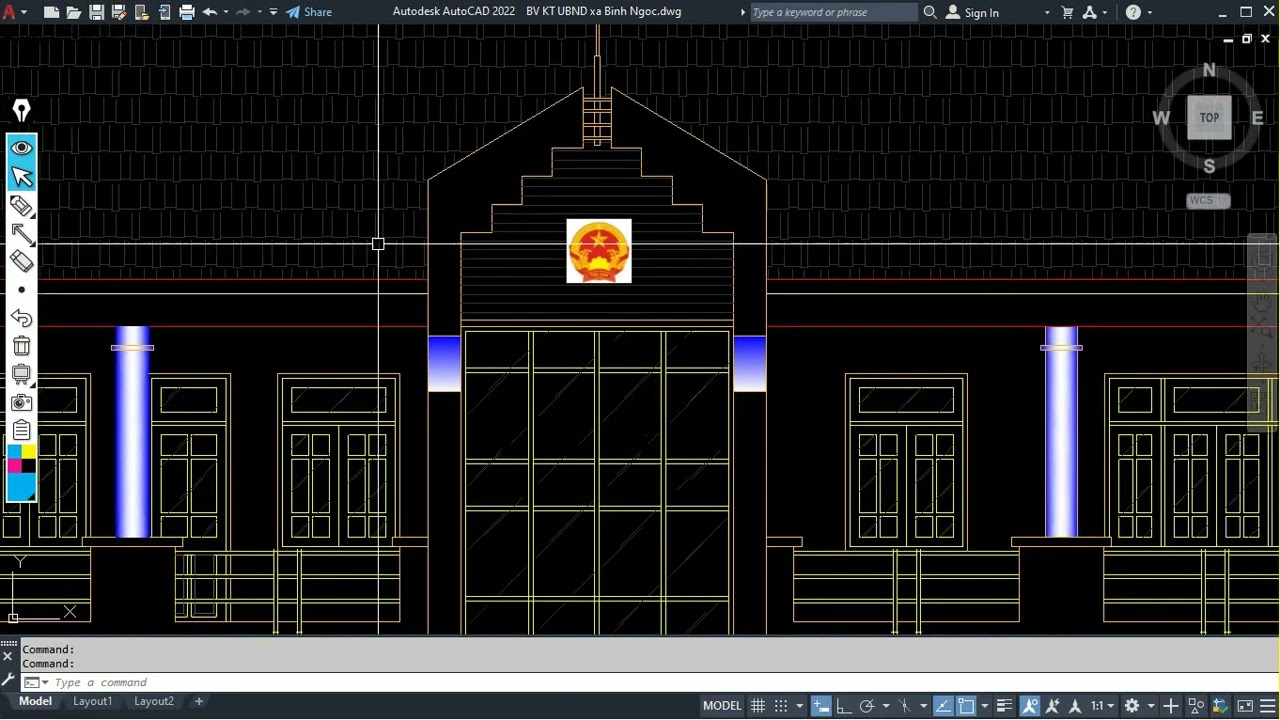
Task: Open the Redo history dropdown arrow
Action: tap(259, 12)
